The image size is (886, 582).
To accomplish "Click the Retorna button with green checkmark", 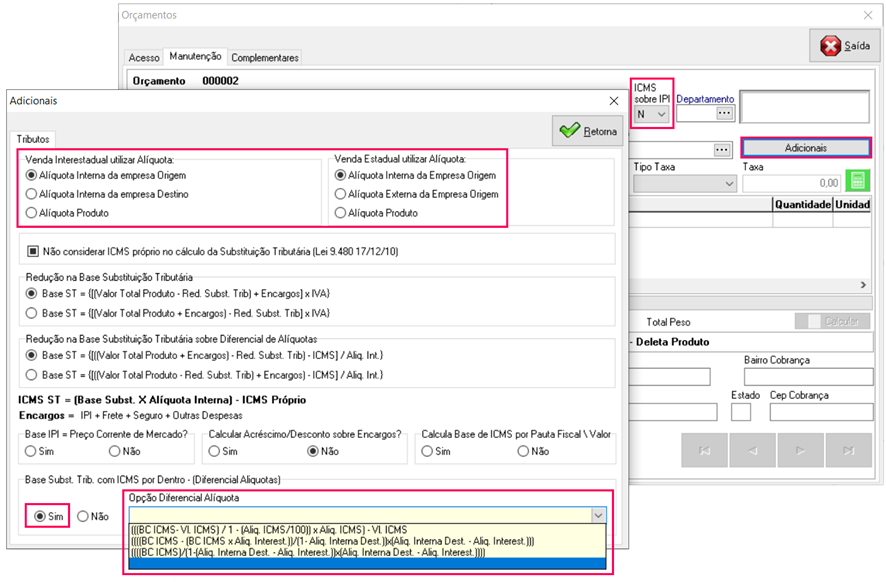I will [588, 131].
